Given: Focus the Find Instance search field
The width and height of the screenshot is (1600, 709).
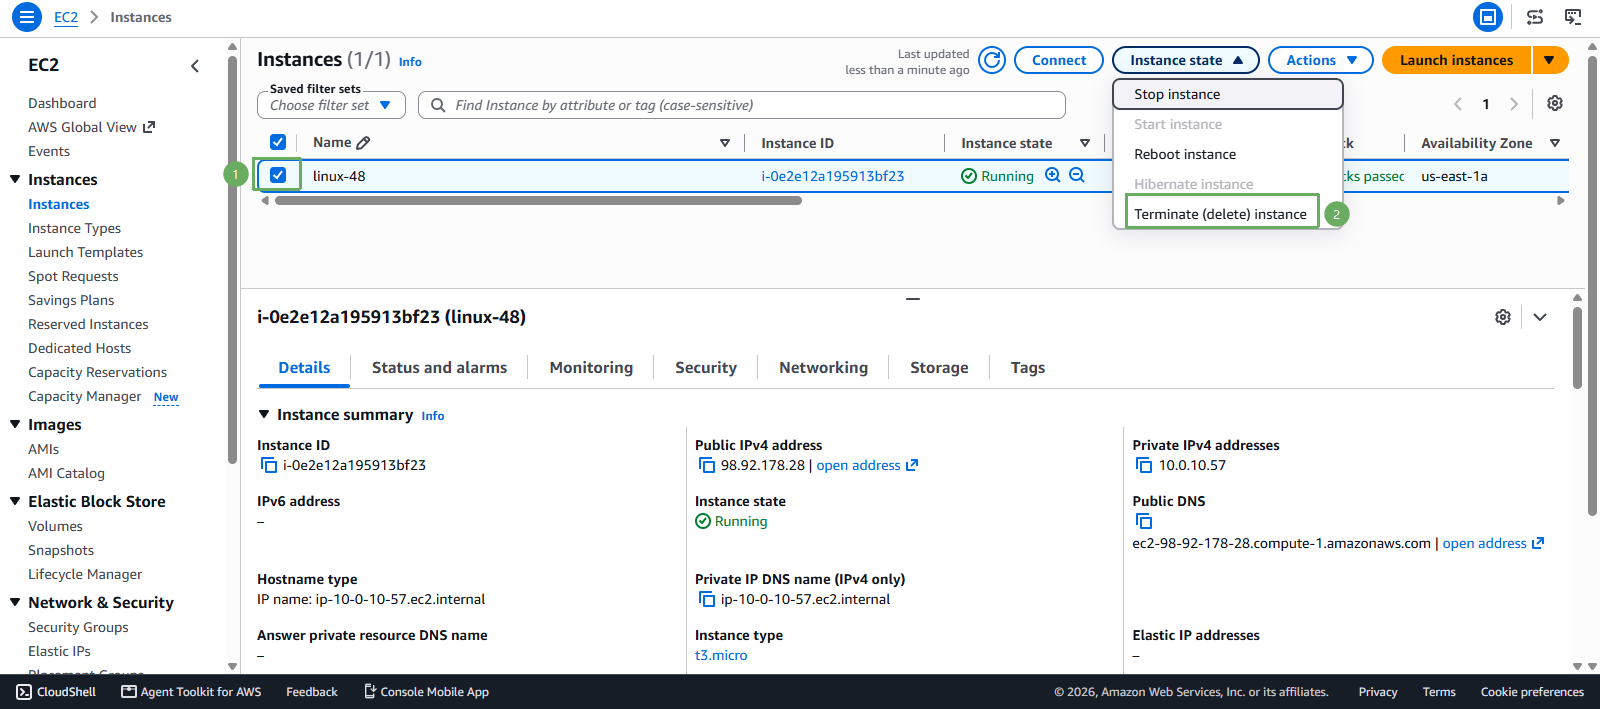Looking at the screenshot, I should [x=741, y=105].
